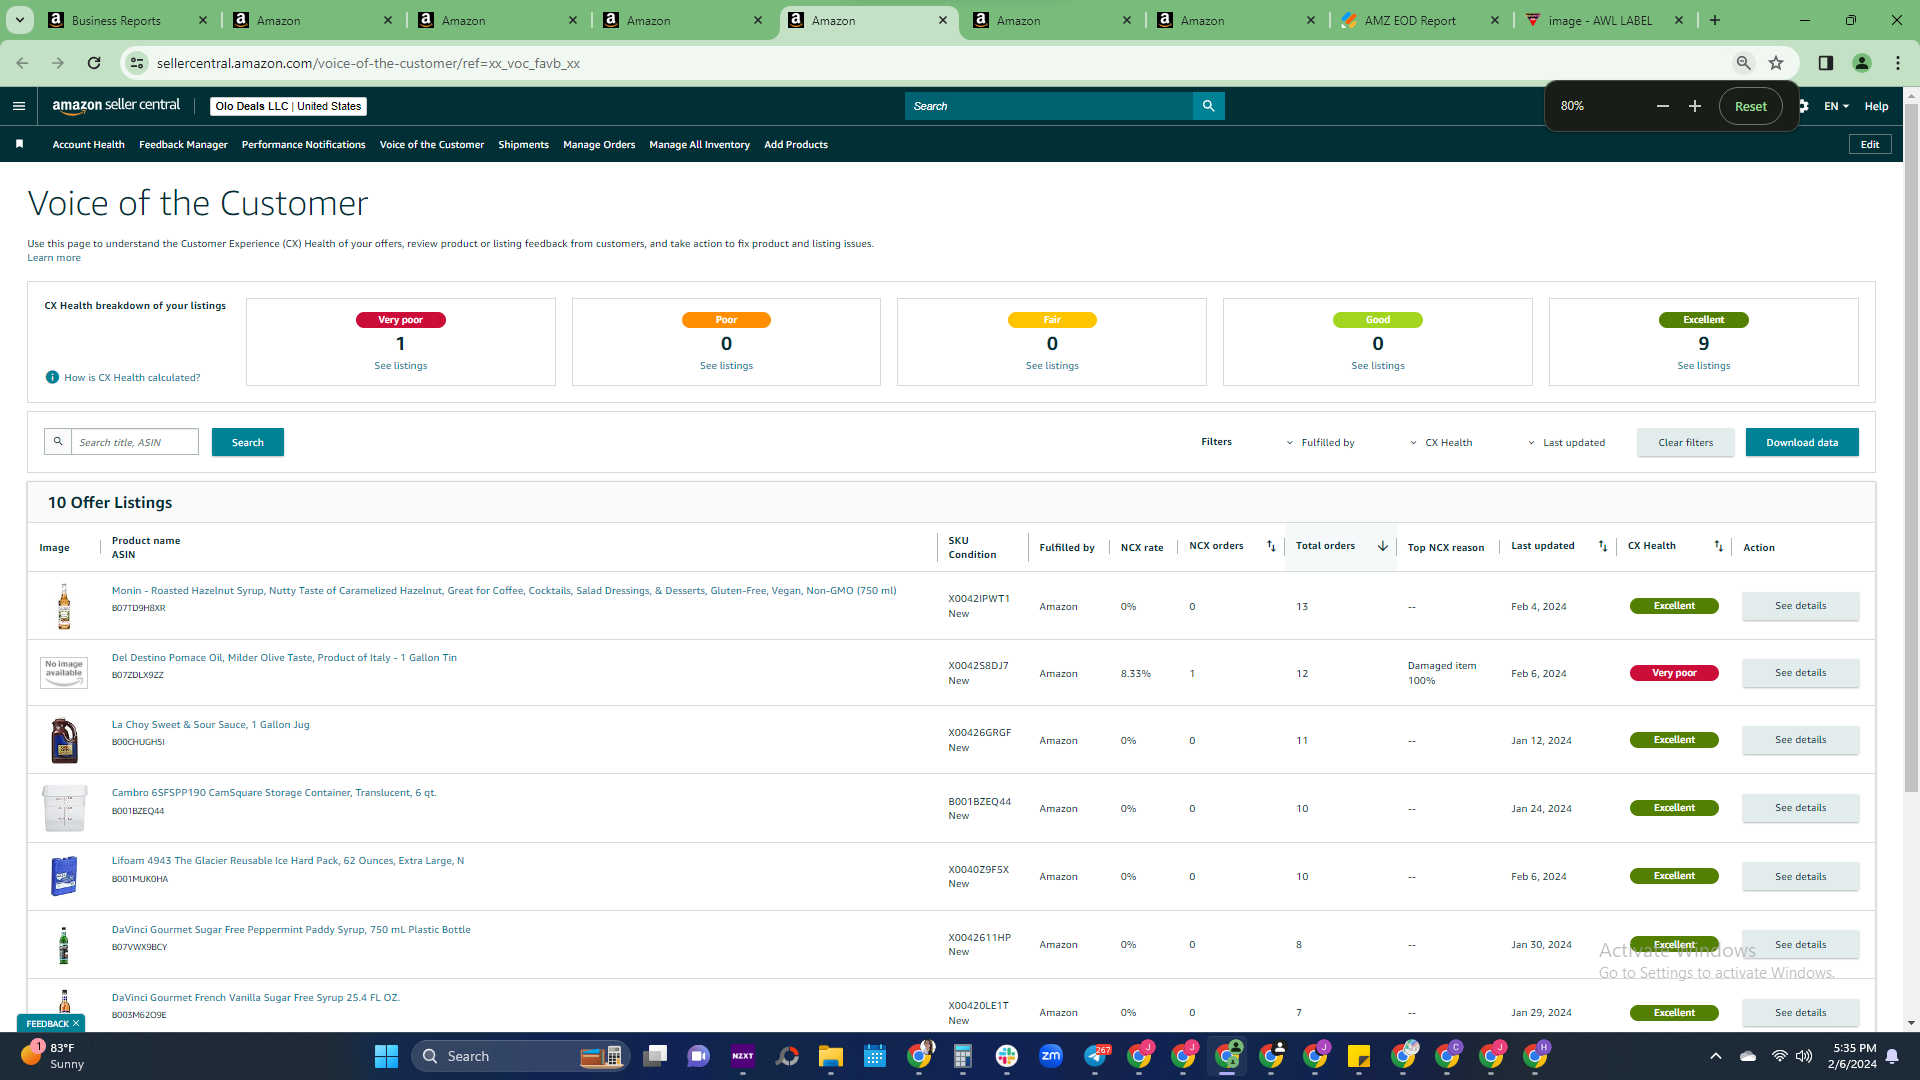See listings under Excellent

click(x=1704, y=366)
